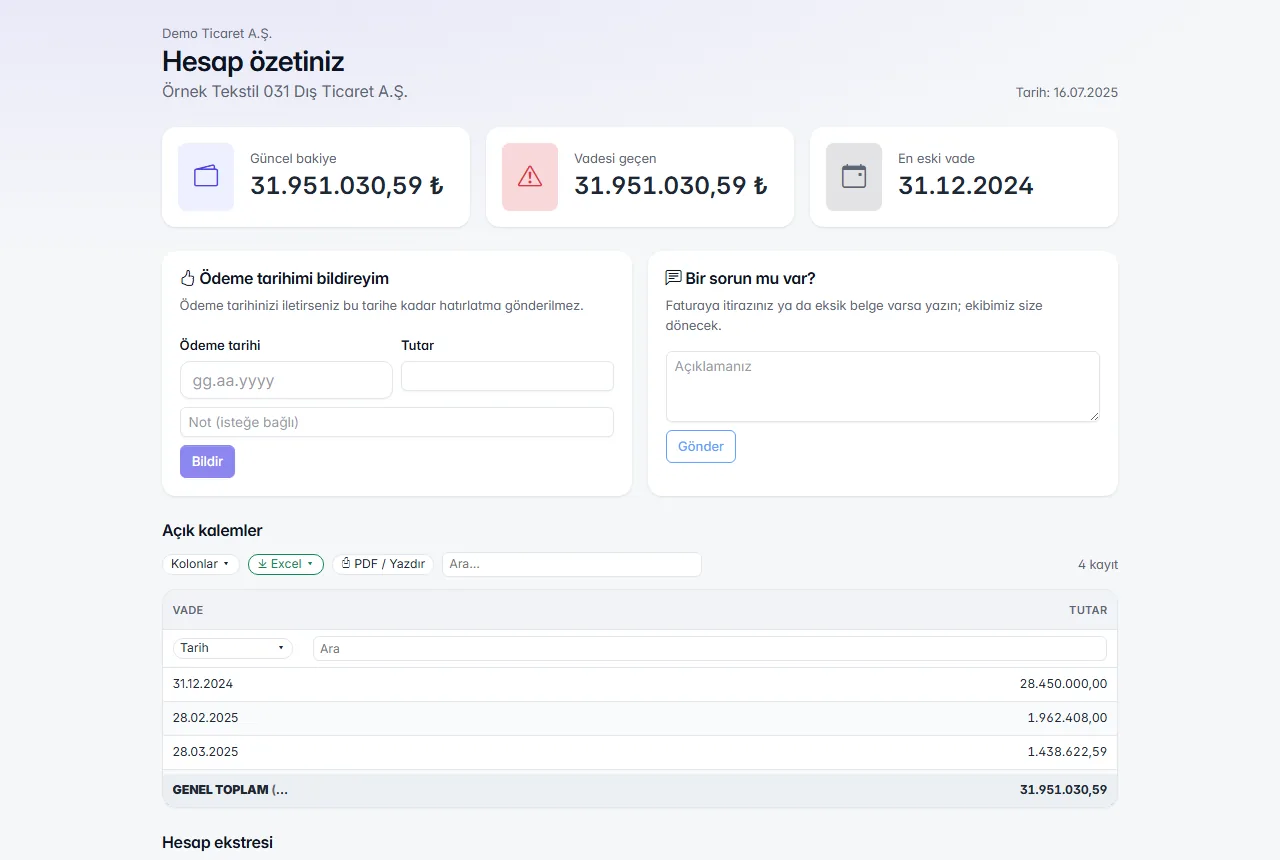Screen dimensions: 1280x860
Task: Click the calendar icon beside En eski vade
Action: (854, 176)
